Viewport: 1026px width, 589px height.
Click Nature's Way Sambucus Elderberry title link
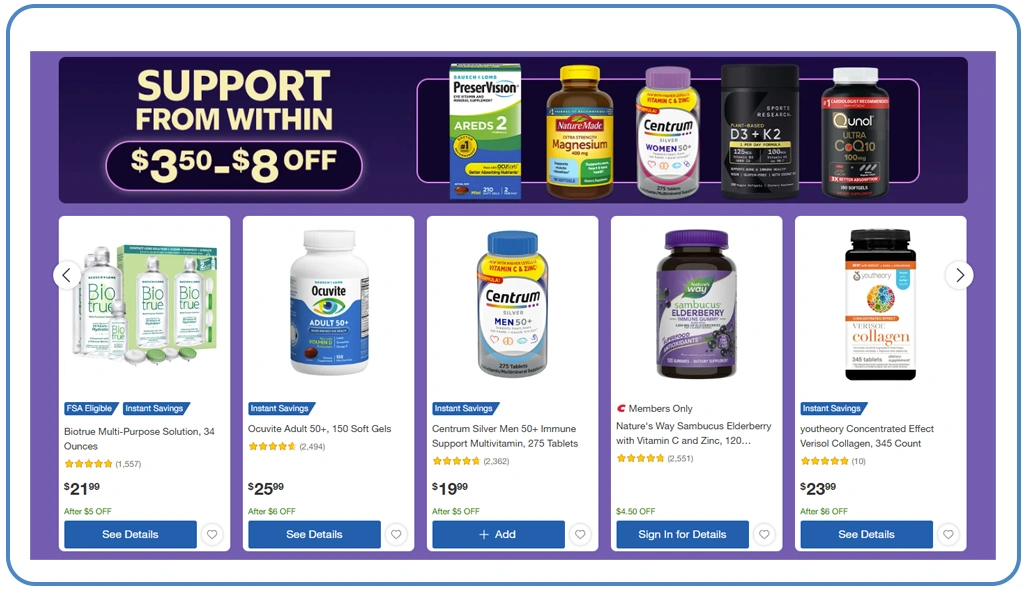tap(694, 433)
